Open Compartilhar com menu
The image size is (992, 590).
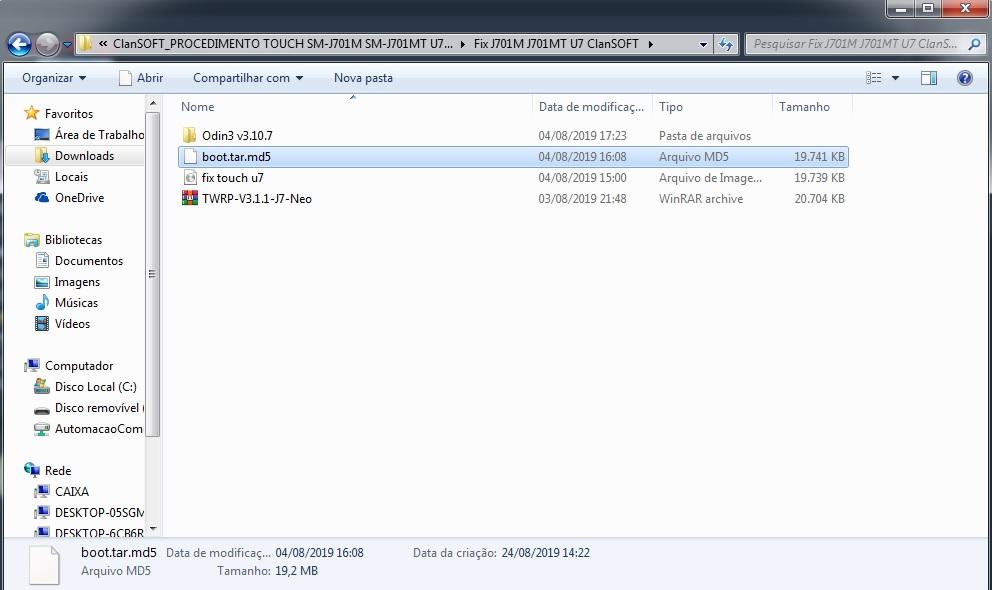click(248, 78)
